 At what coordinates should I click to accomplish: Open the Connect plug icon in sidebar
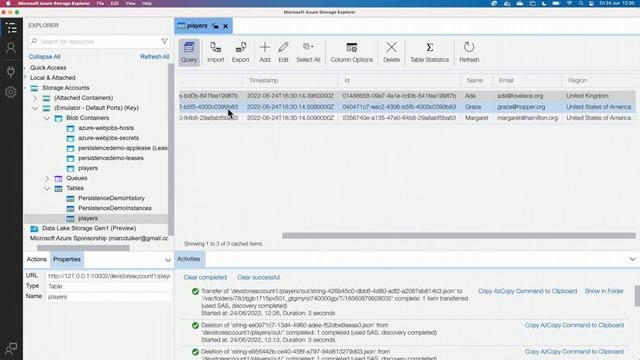[x=11, y=71]
